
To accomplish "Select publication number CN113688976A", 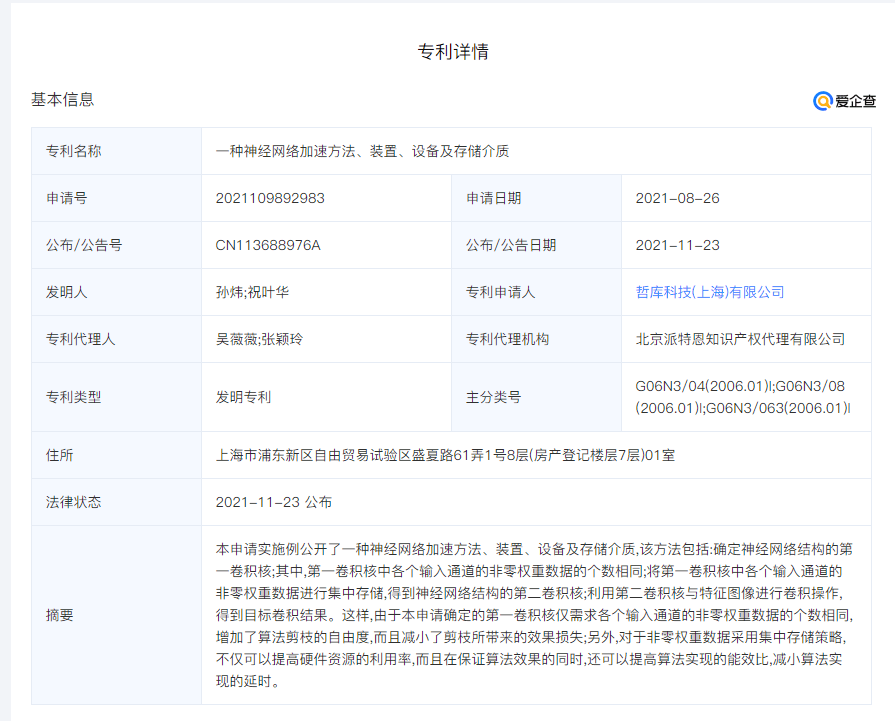I will (x=268, y=245).
